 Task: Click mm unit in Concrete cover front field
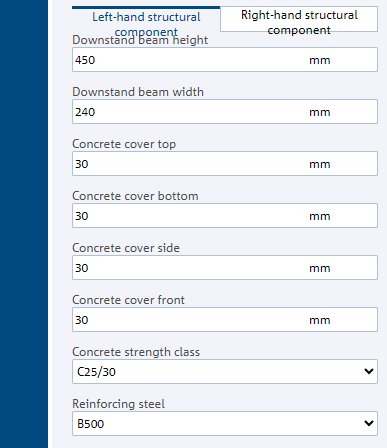(320, 320)
